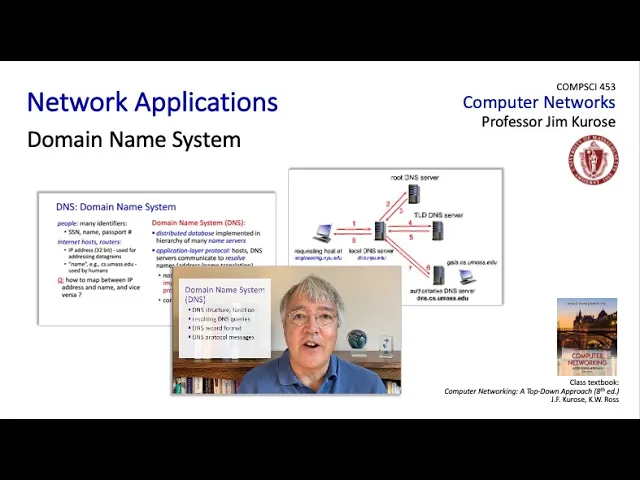Image resolution: width=640 pixels, height=480 pixels.
Task: Click the 'Domain Name System' subtitle under the title
Action: (134, 140)
